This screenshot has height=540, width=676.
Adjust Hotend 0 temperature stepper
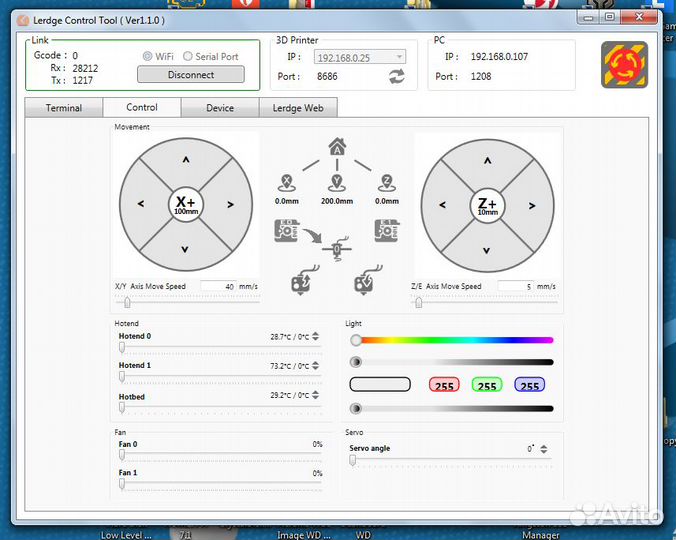tap(316, 336)
